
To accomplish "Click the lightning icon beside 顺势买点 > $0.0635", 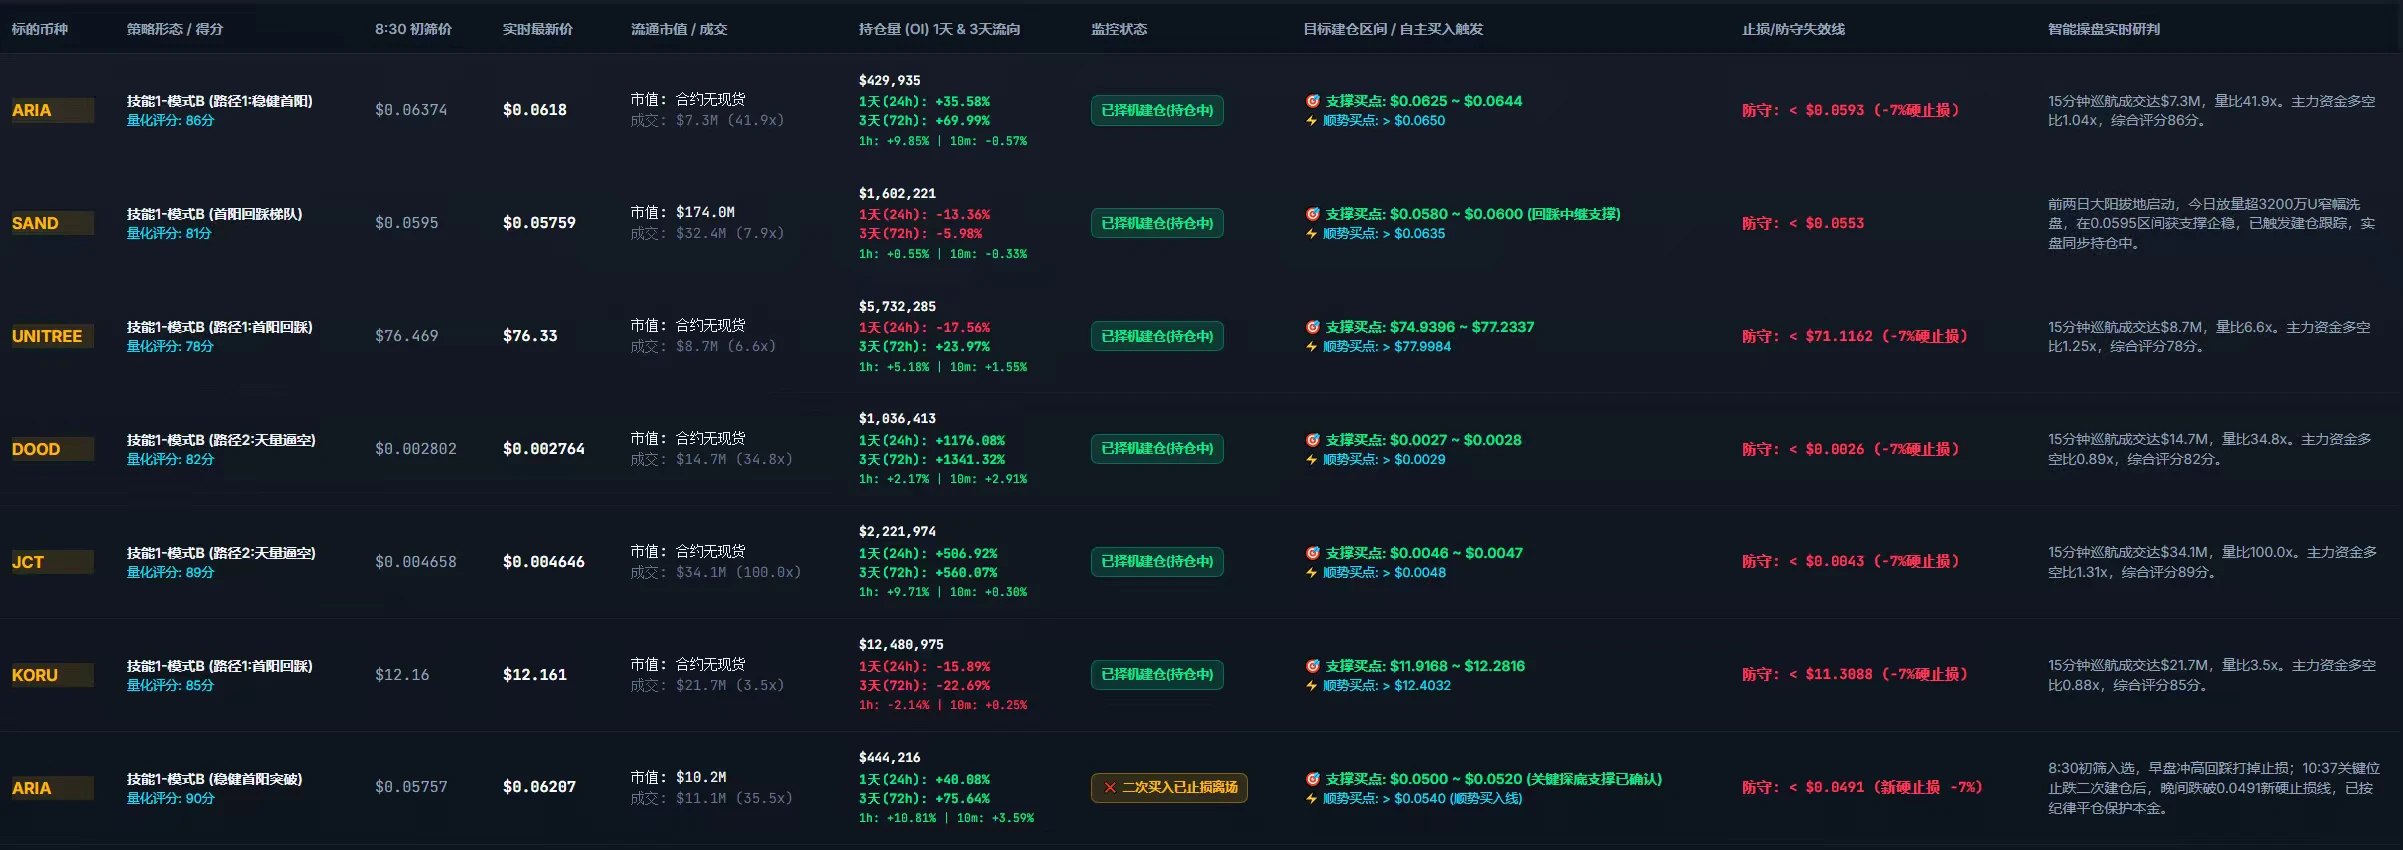I will coord(1311,234).
